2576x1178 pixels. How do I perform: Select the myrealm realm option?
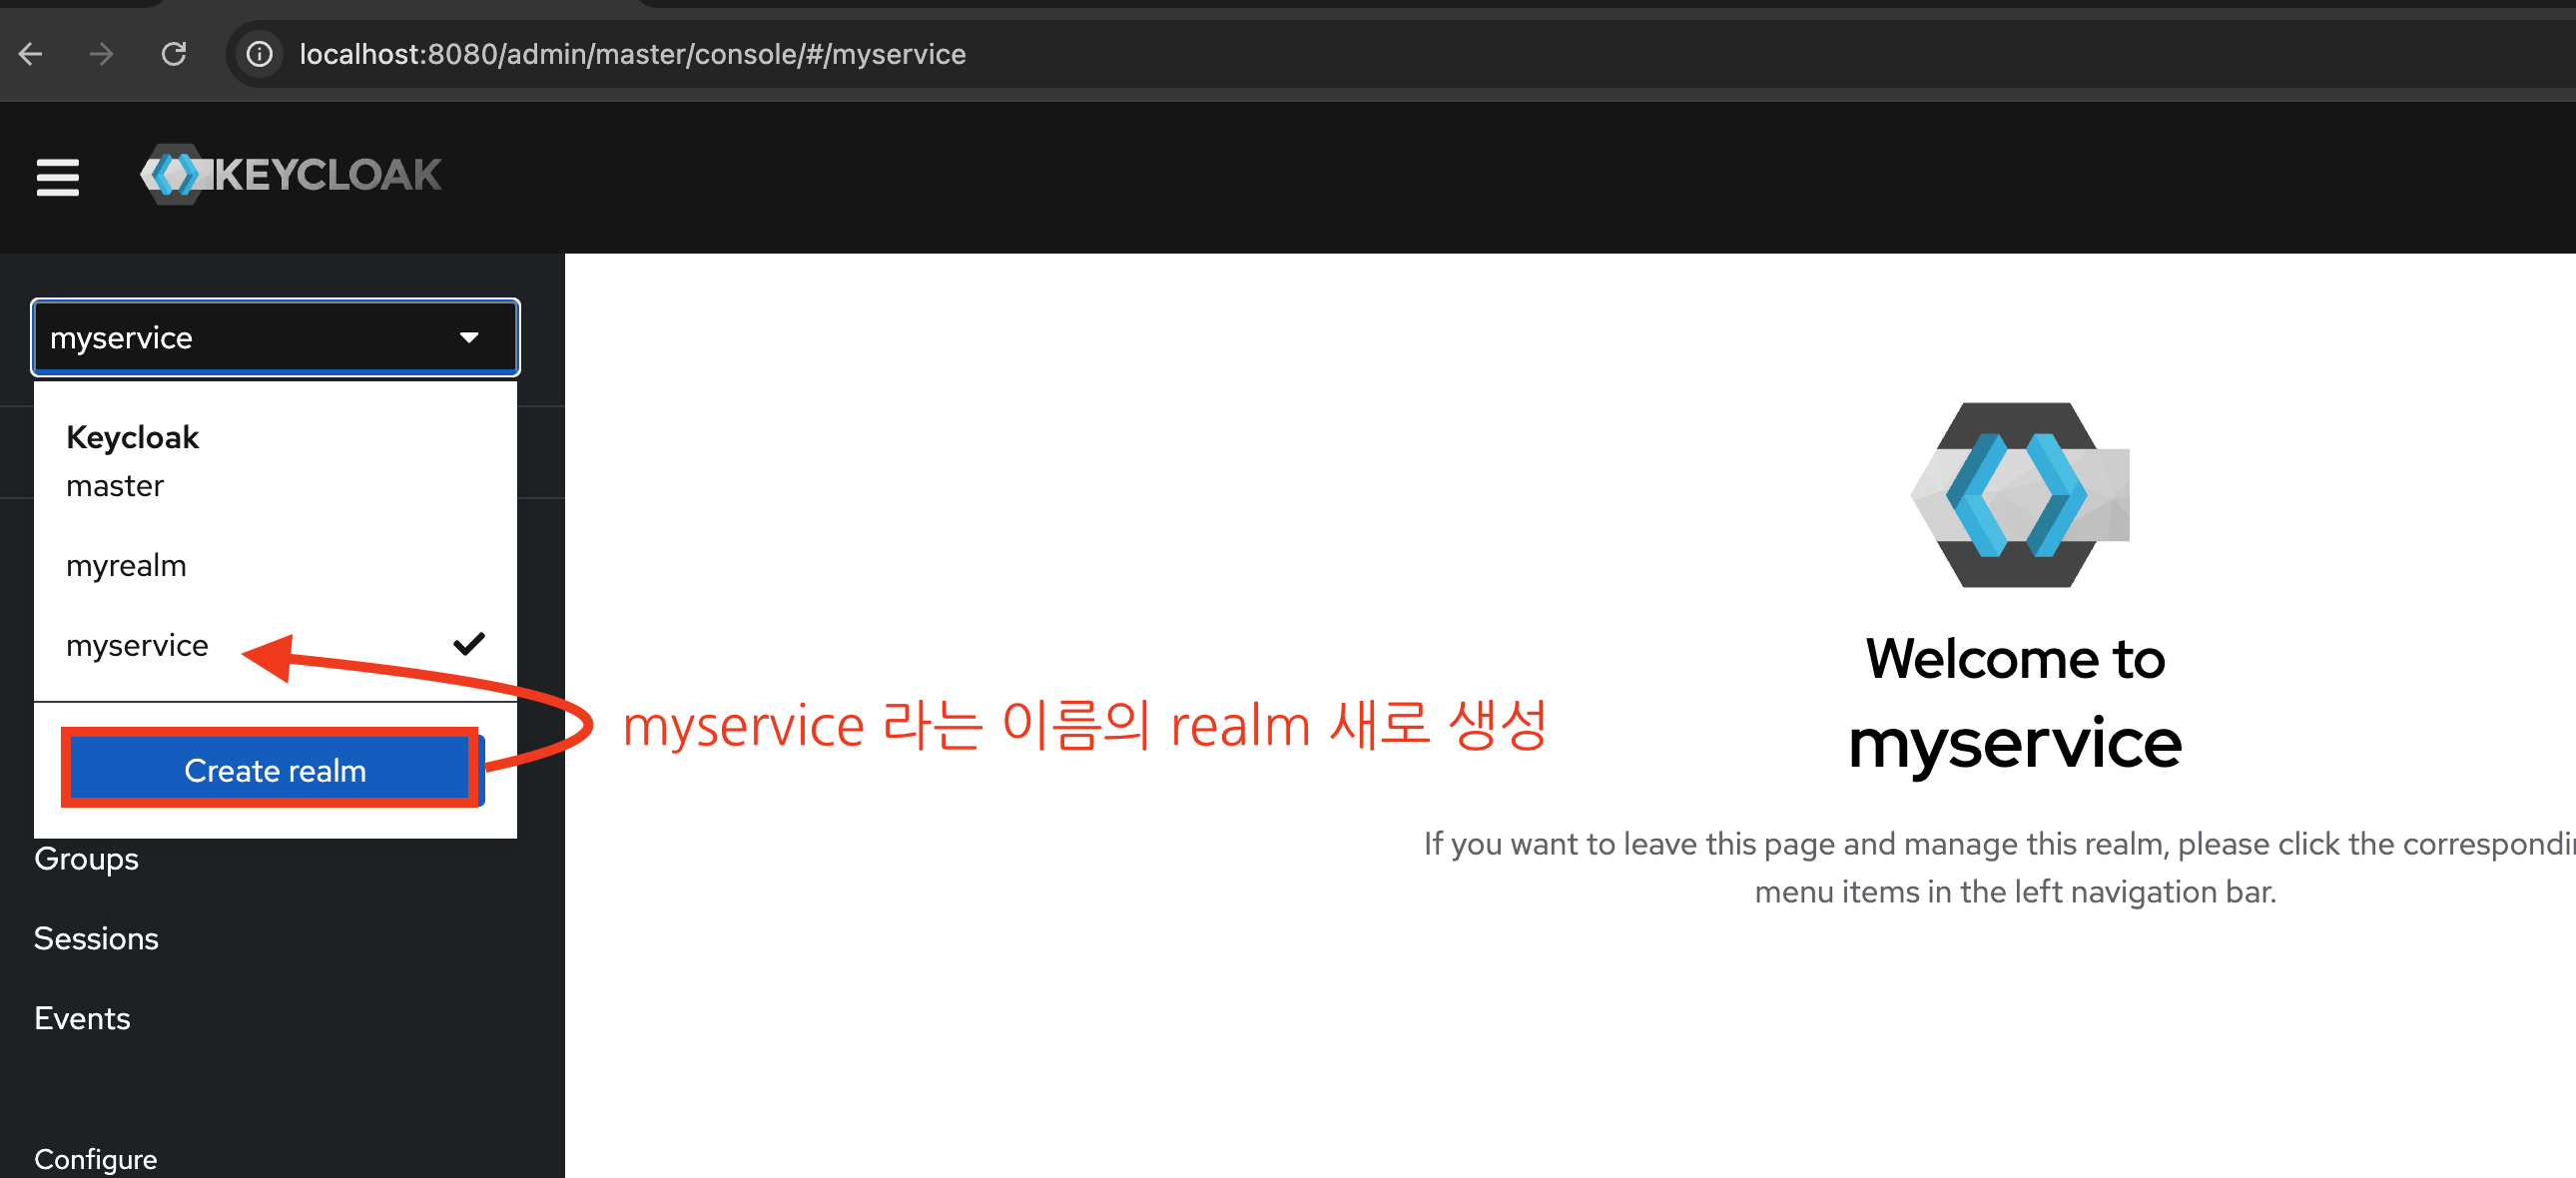tap(126, 565)
